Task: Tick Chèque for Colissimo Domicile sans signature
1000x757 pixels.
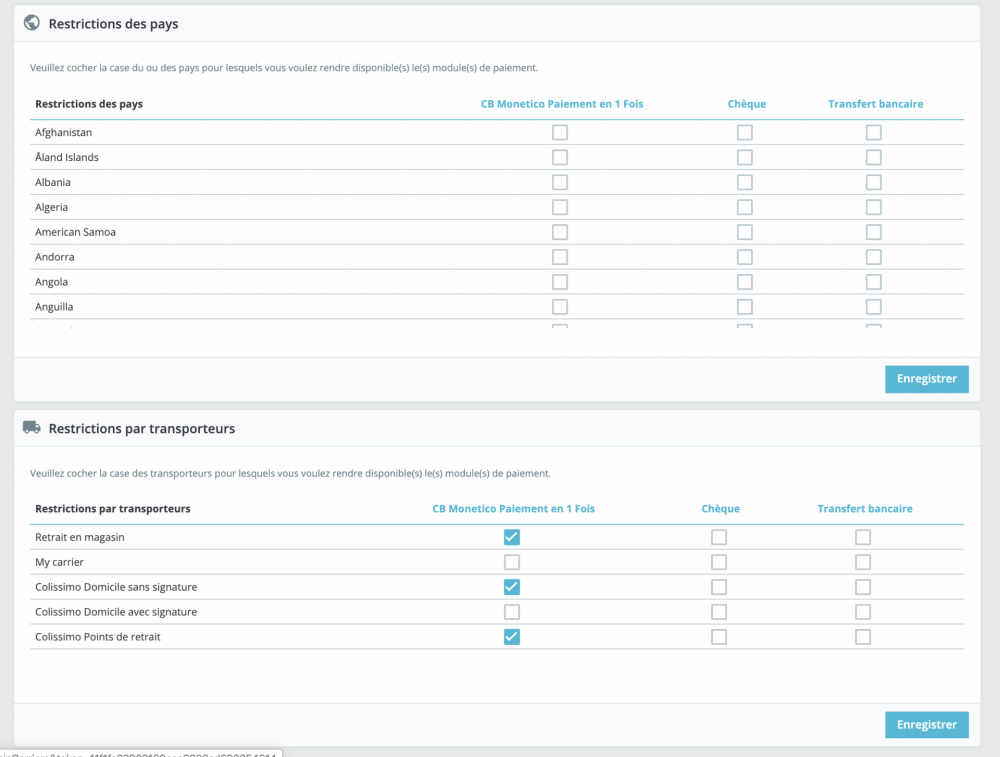Action: pos(719,587)
